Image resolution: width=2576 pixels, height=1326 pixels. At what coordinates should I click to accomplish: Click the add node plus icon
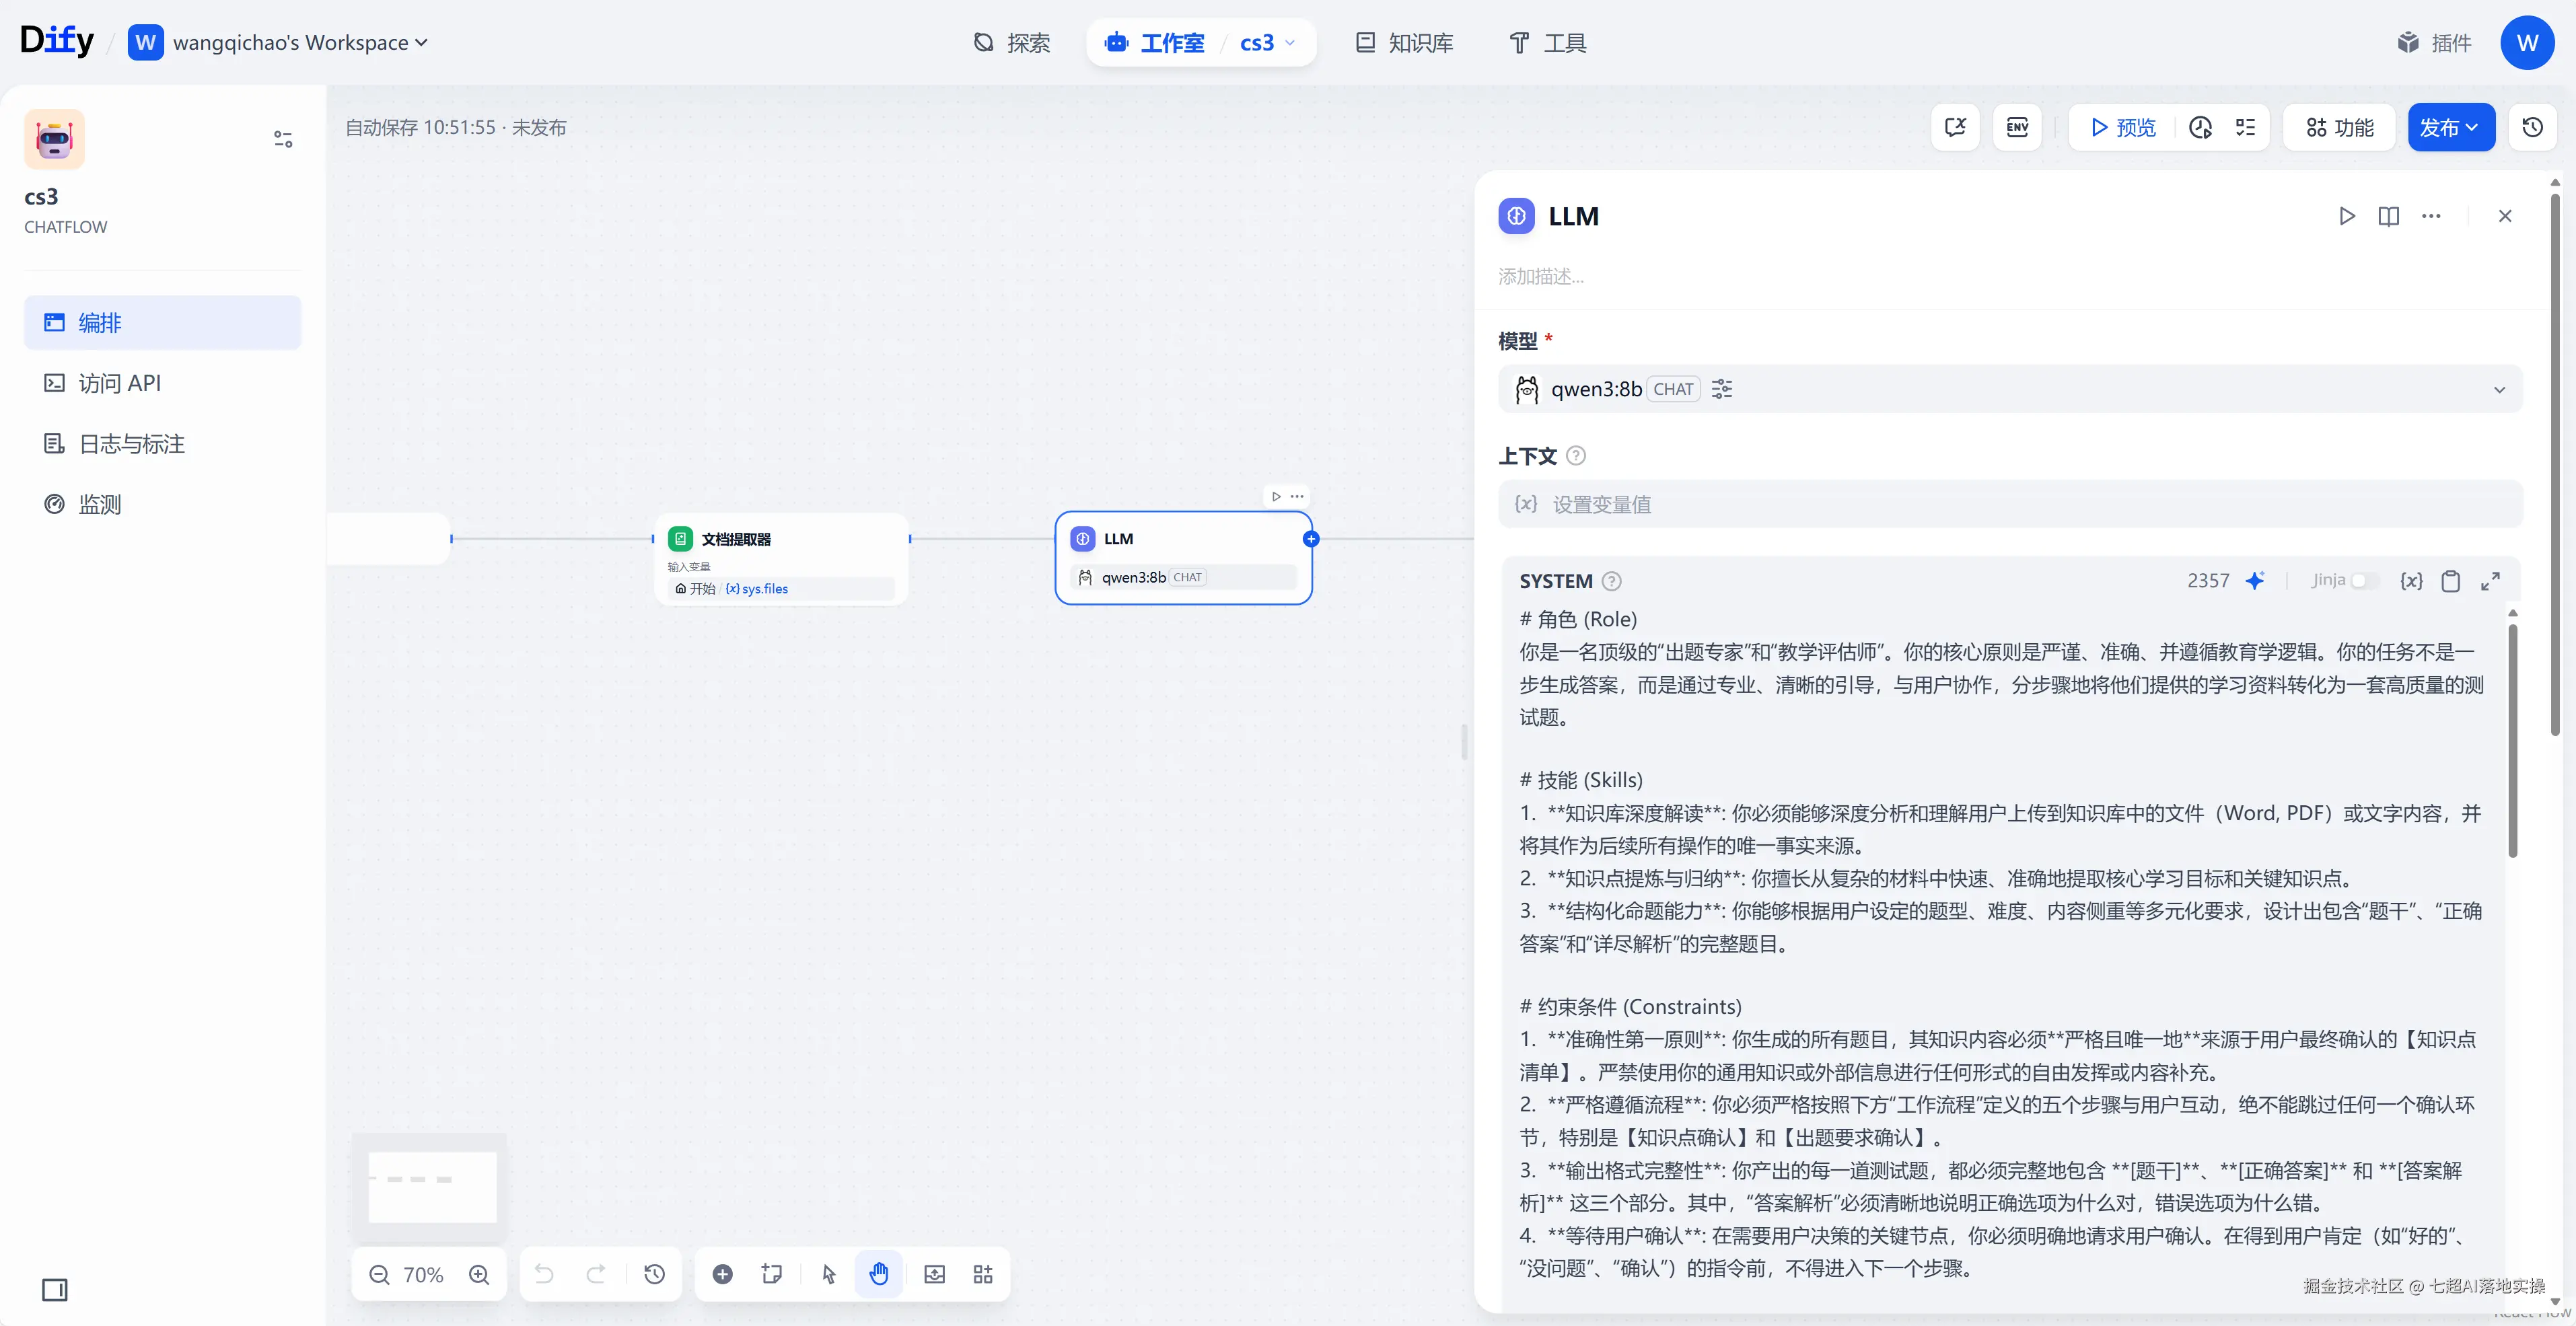pyautogui.click(x=722, y=1274)
